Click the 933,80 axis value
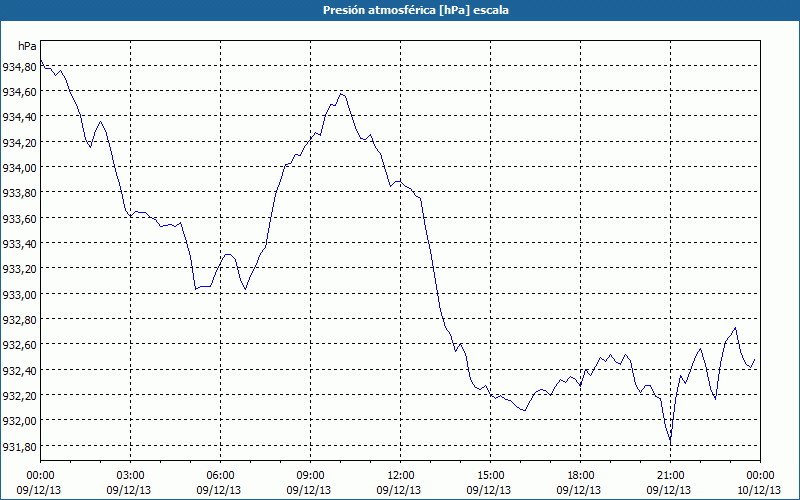Viewport: 800px width, 500px height. point(19,193)
